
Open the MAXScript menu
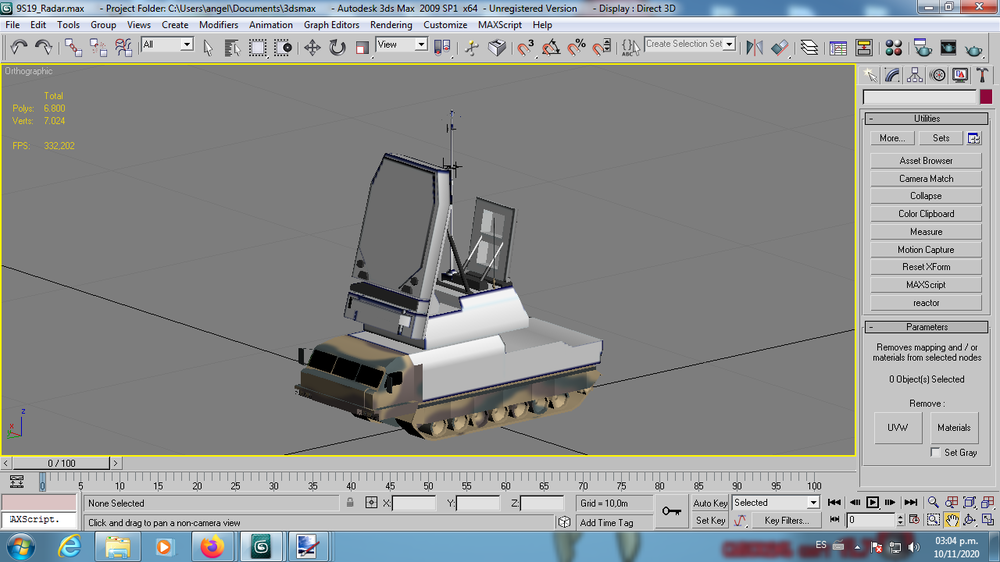coord(499,25)
